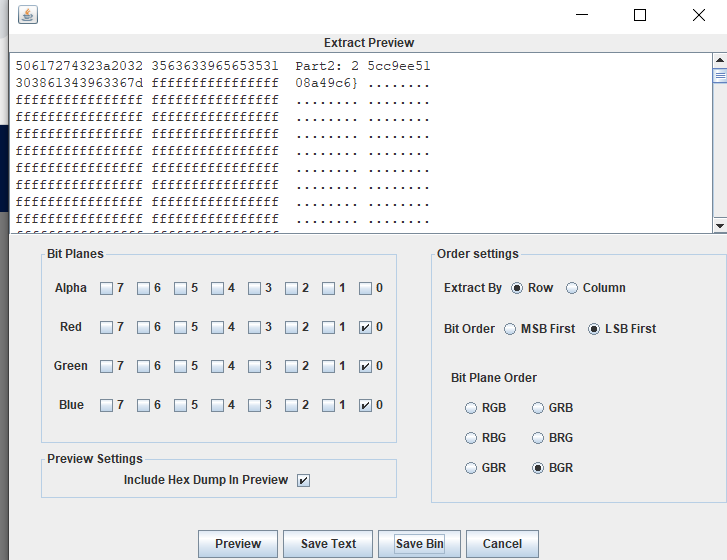Click the Save Text button
Image resolution: width=727 pixels, height=560 pixels.
pos(328,544)
